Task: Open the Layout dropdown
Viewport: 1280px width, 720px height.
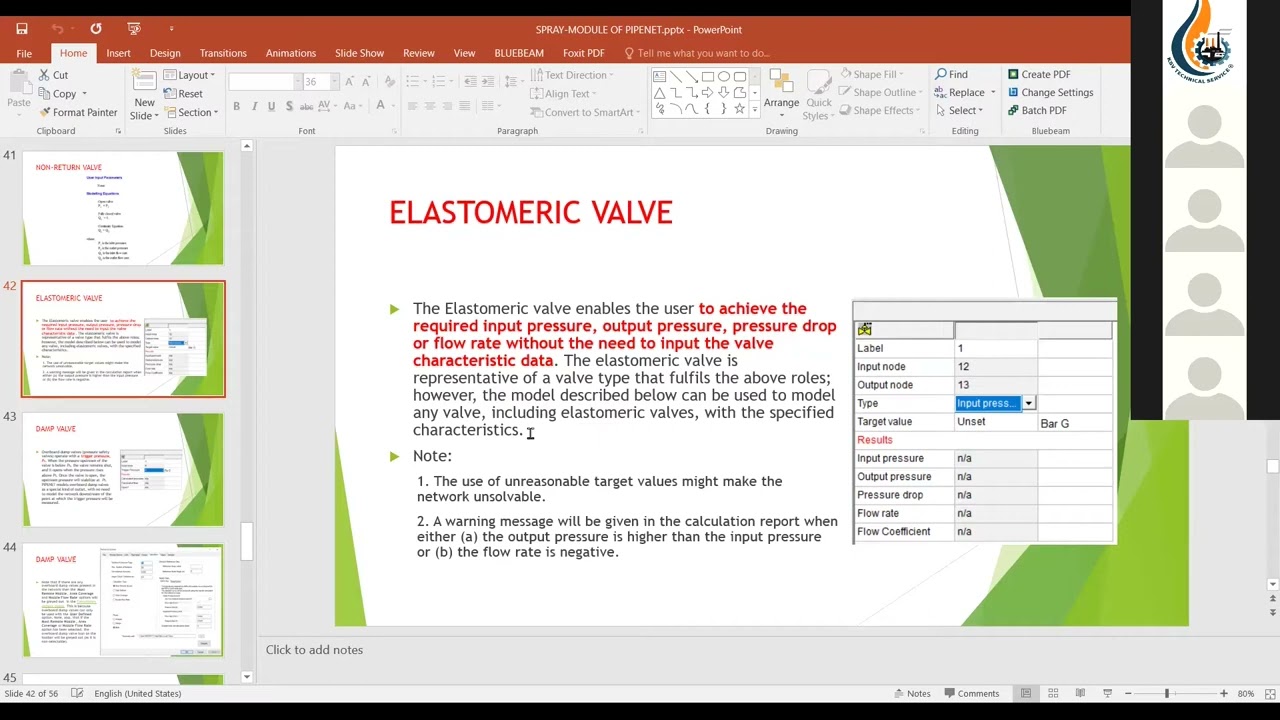Action: [x=189, y=75]
